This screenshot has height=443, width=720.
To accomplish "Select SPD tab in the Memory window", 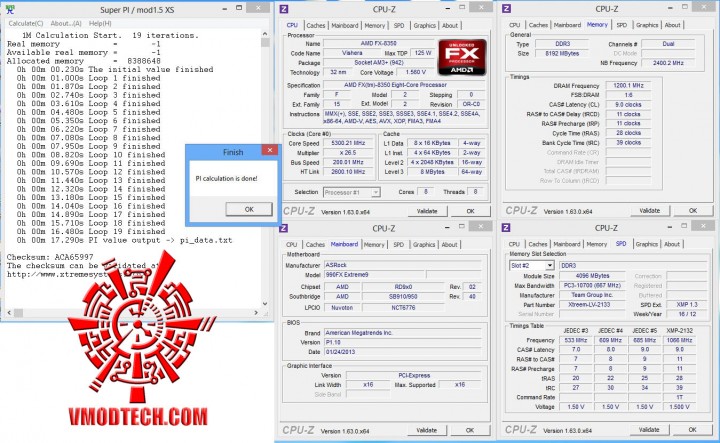I will (x=622, y=25).
